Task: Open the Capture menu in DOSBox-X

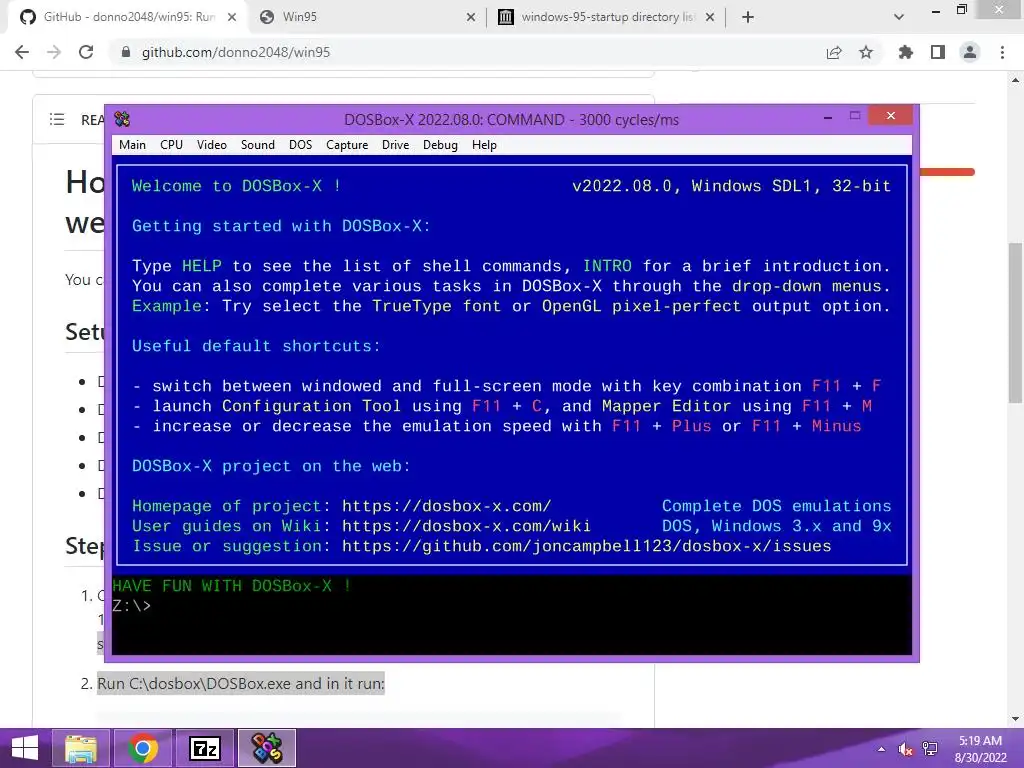Action: pos(347,145)
